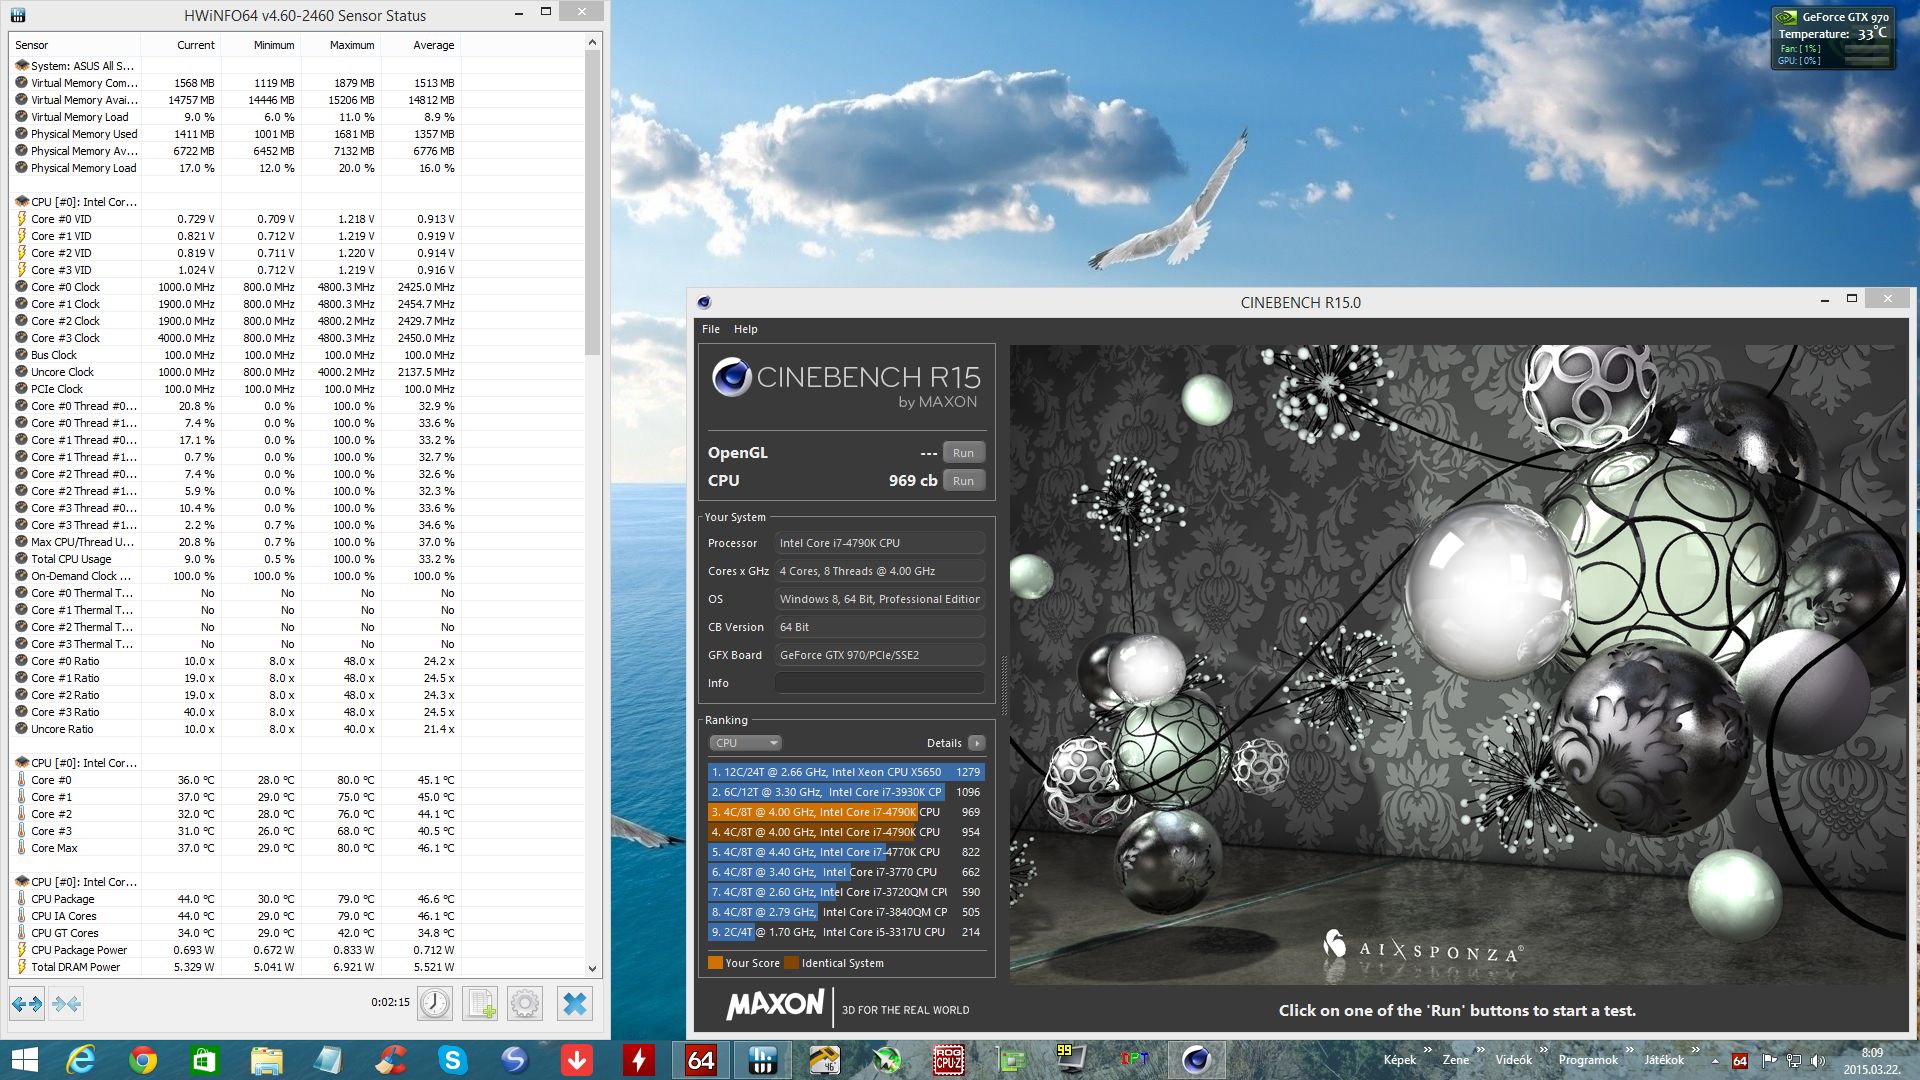1920x1080 pixels.
Task: Open the red download arrow taskbar app
Action: tap(576, 1060)
